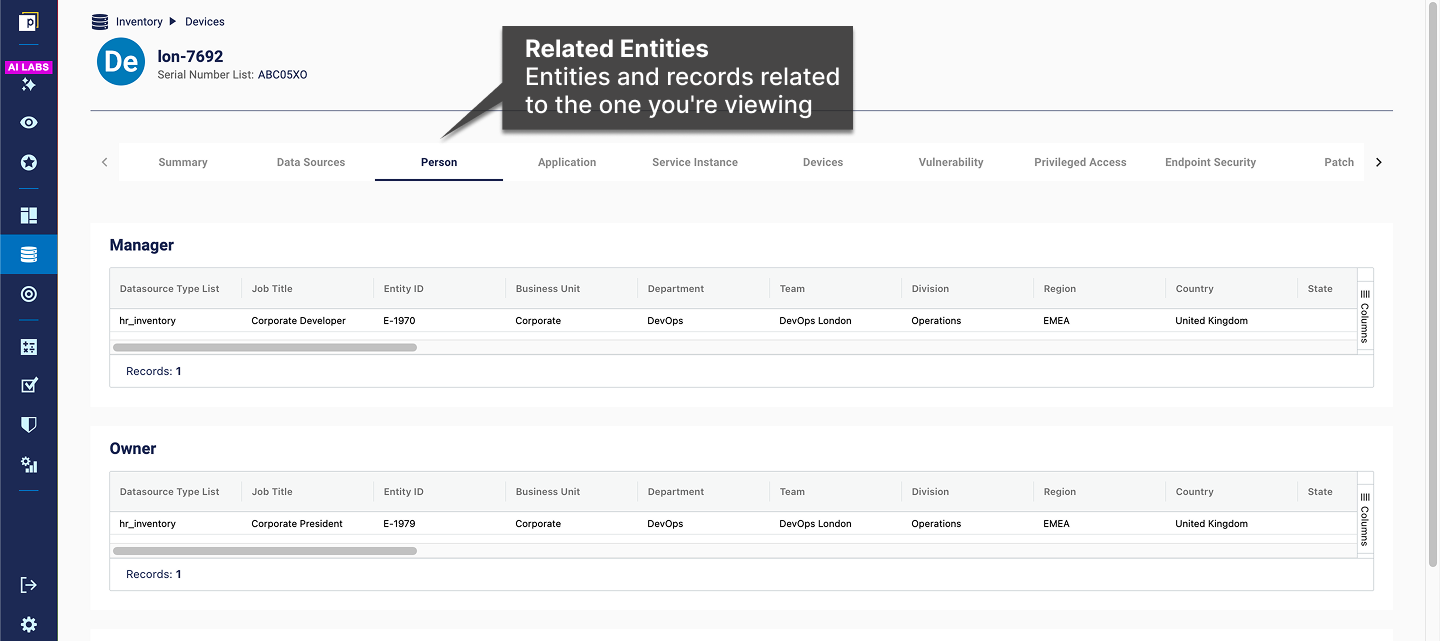
Task: Open the Endpoint Security tab
Action: click(1210, 162)
